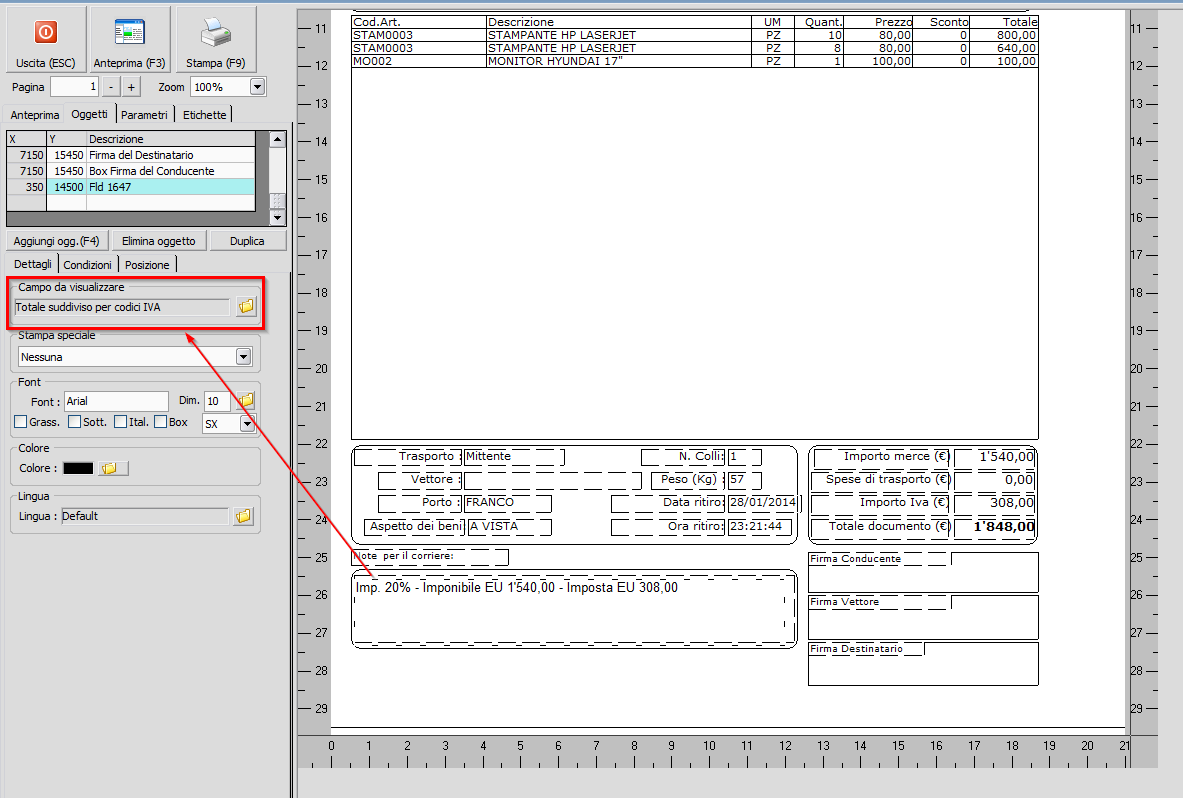Click Importo Iva value 308,00
The image size is (1183, 798).
point(994,503)
